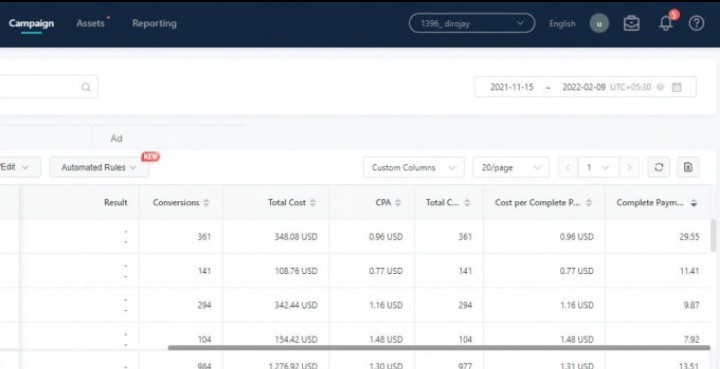Image resolution: width=720 pixels, height=369 pixels.
Task: Open the page number 1 dropdown
Action: click(598, 168)
